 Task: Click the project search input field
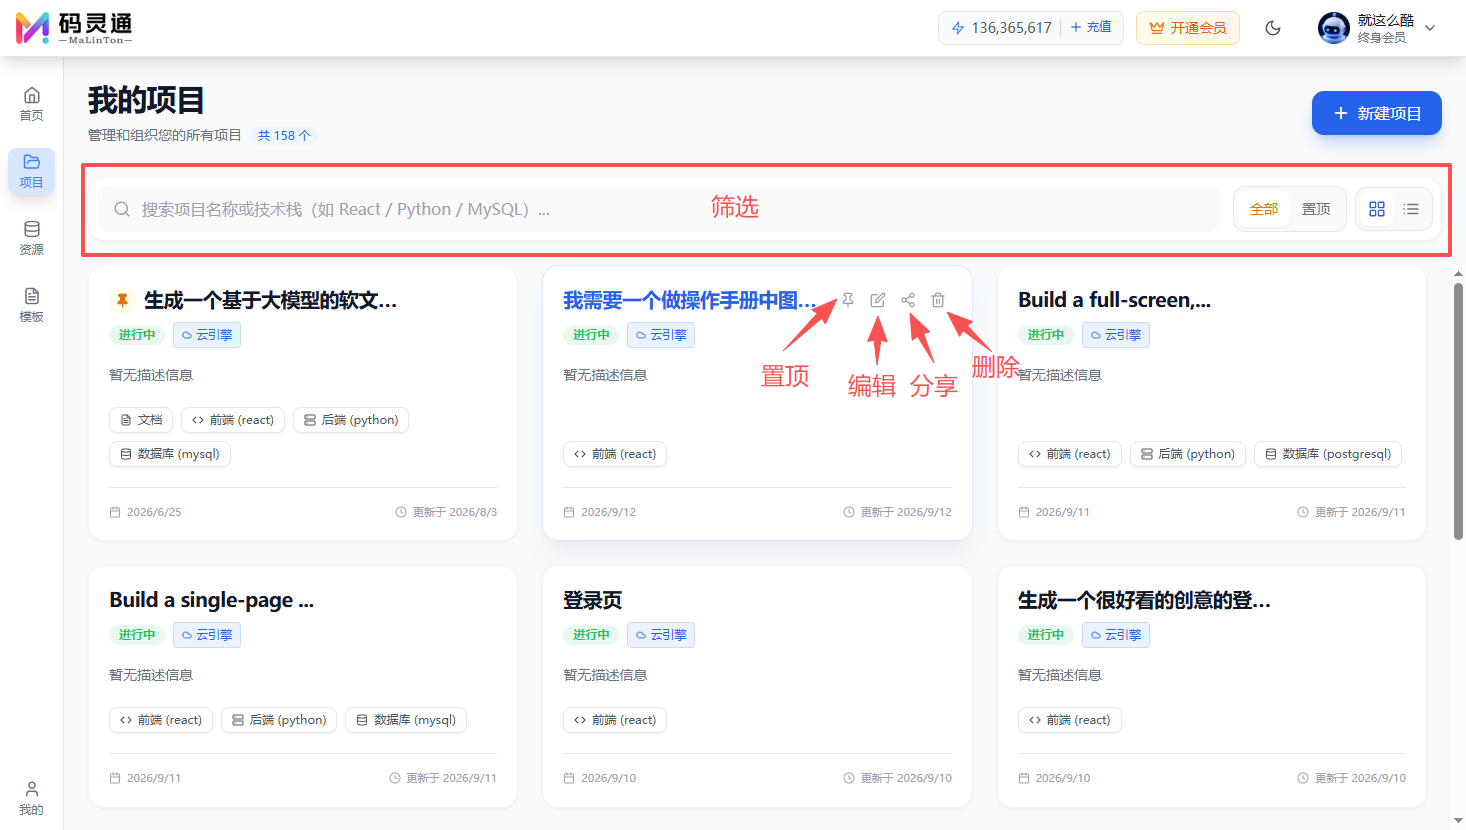point(658,209)
